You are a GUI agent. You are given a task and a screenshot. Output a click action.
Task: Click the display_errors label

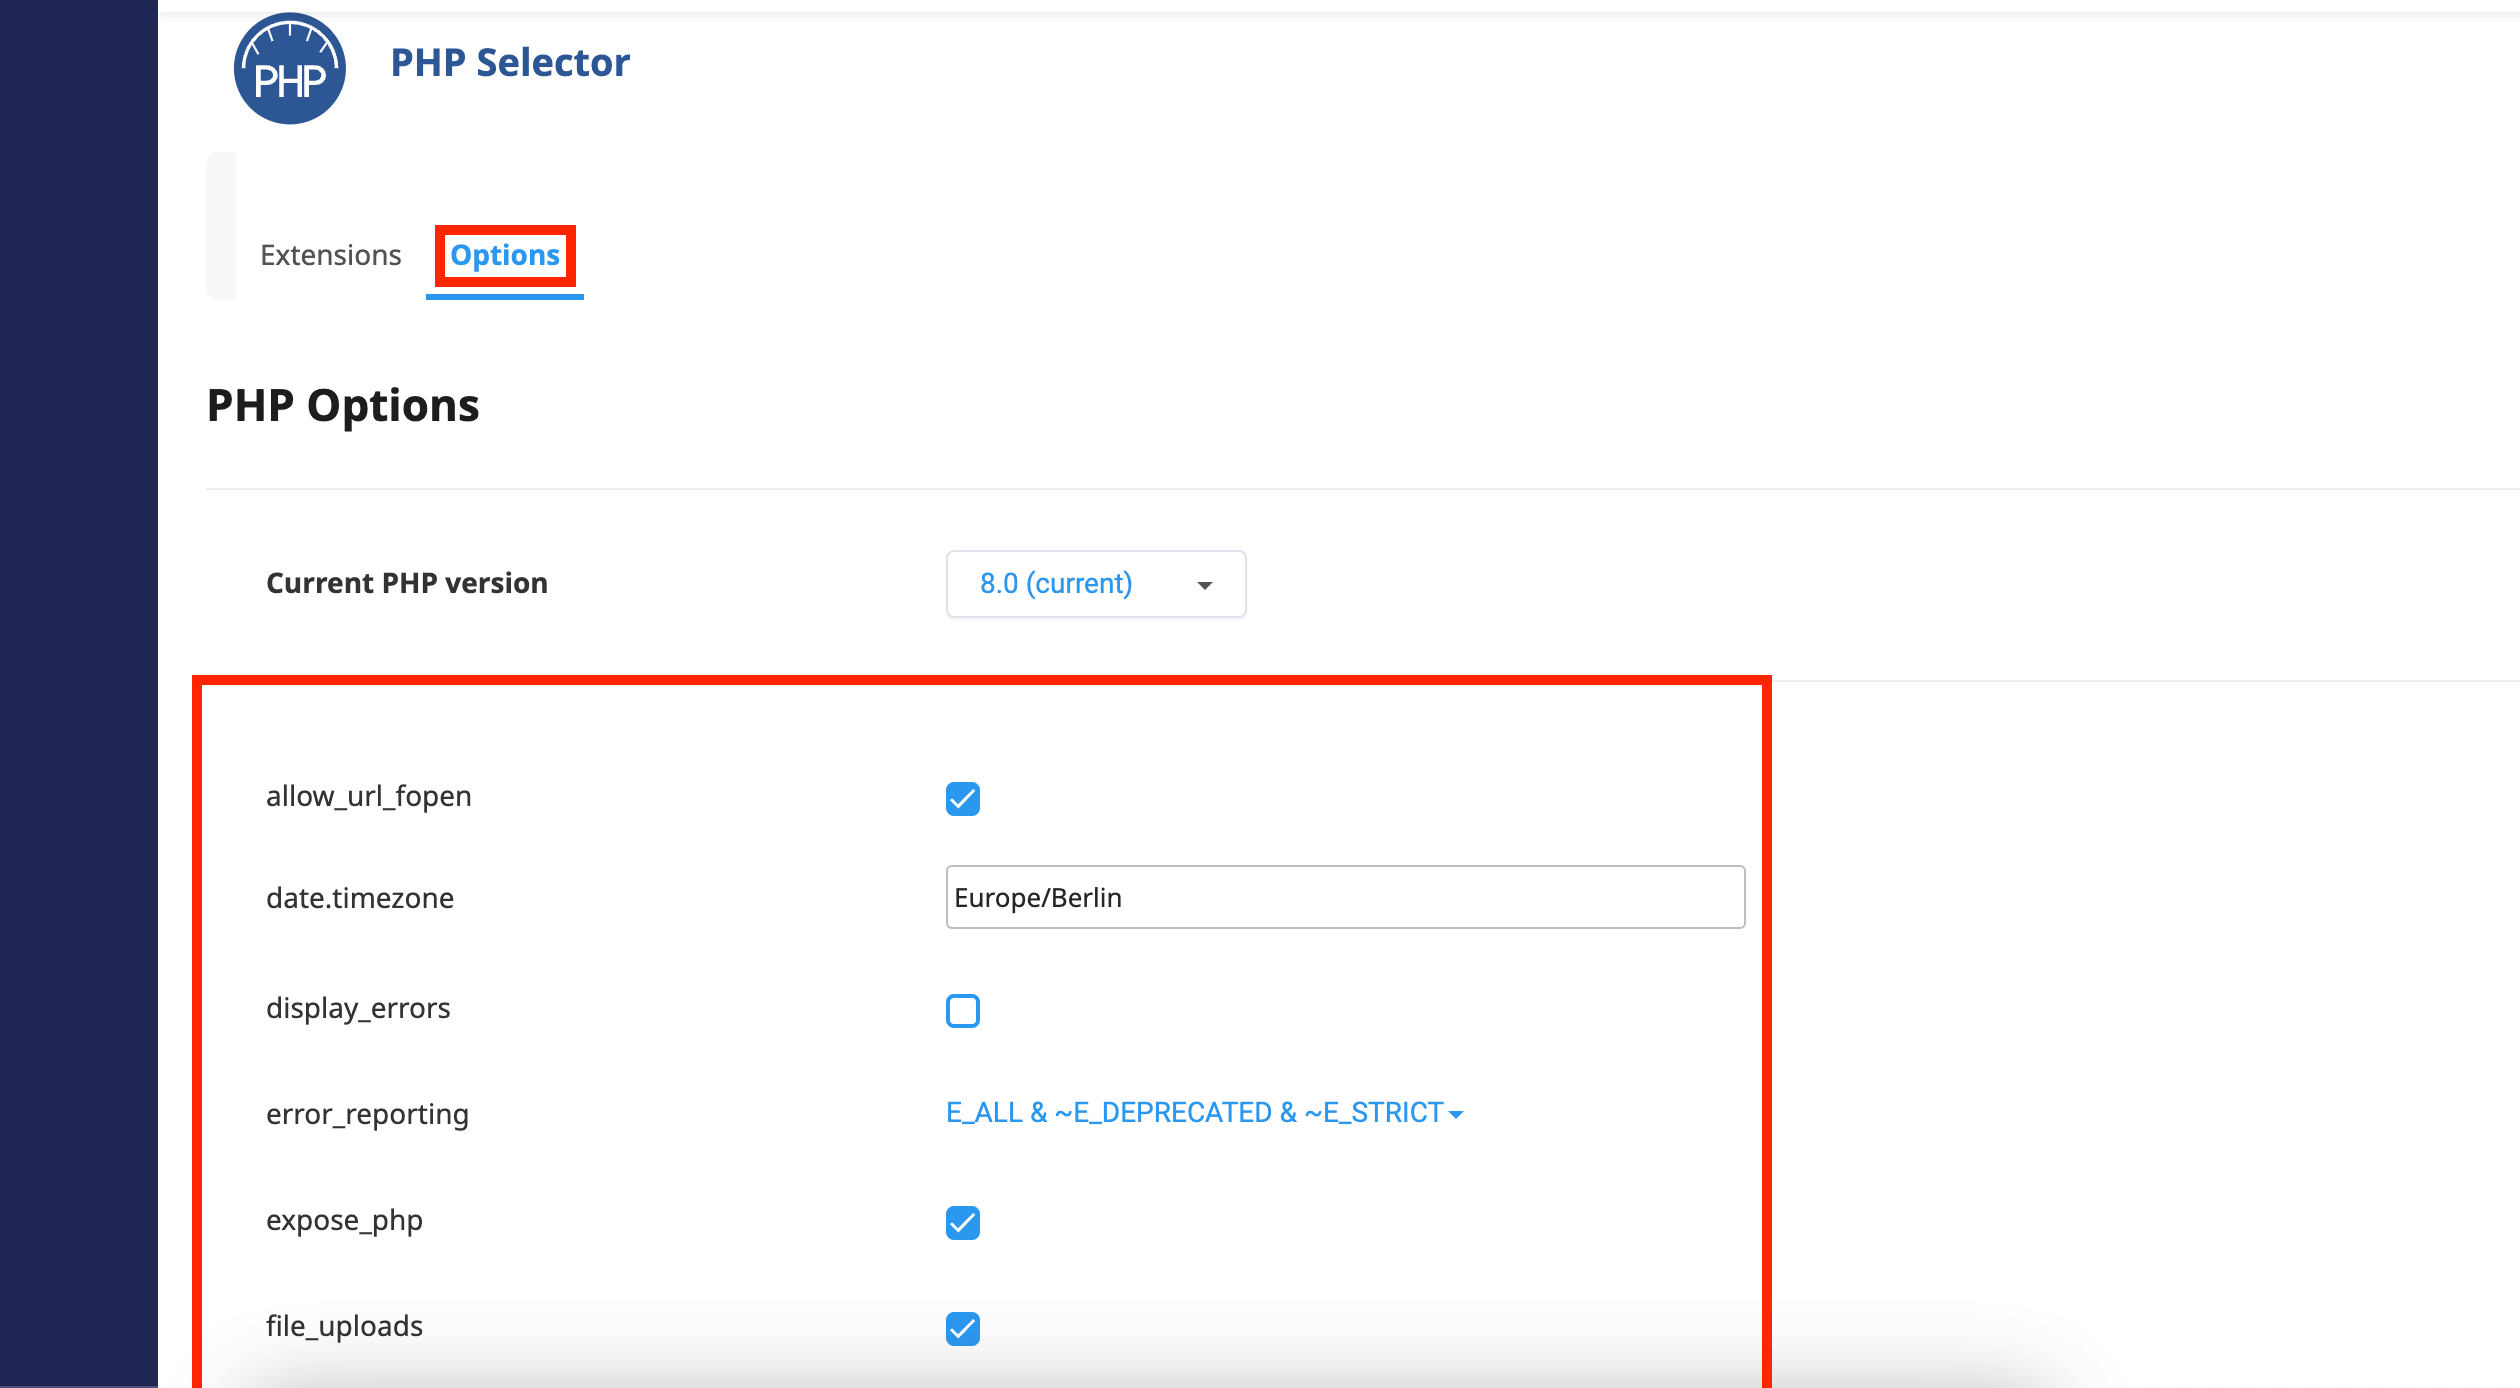(x=358, y=1008)
